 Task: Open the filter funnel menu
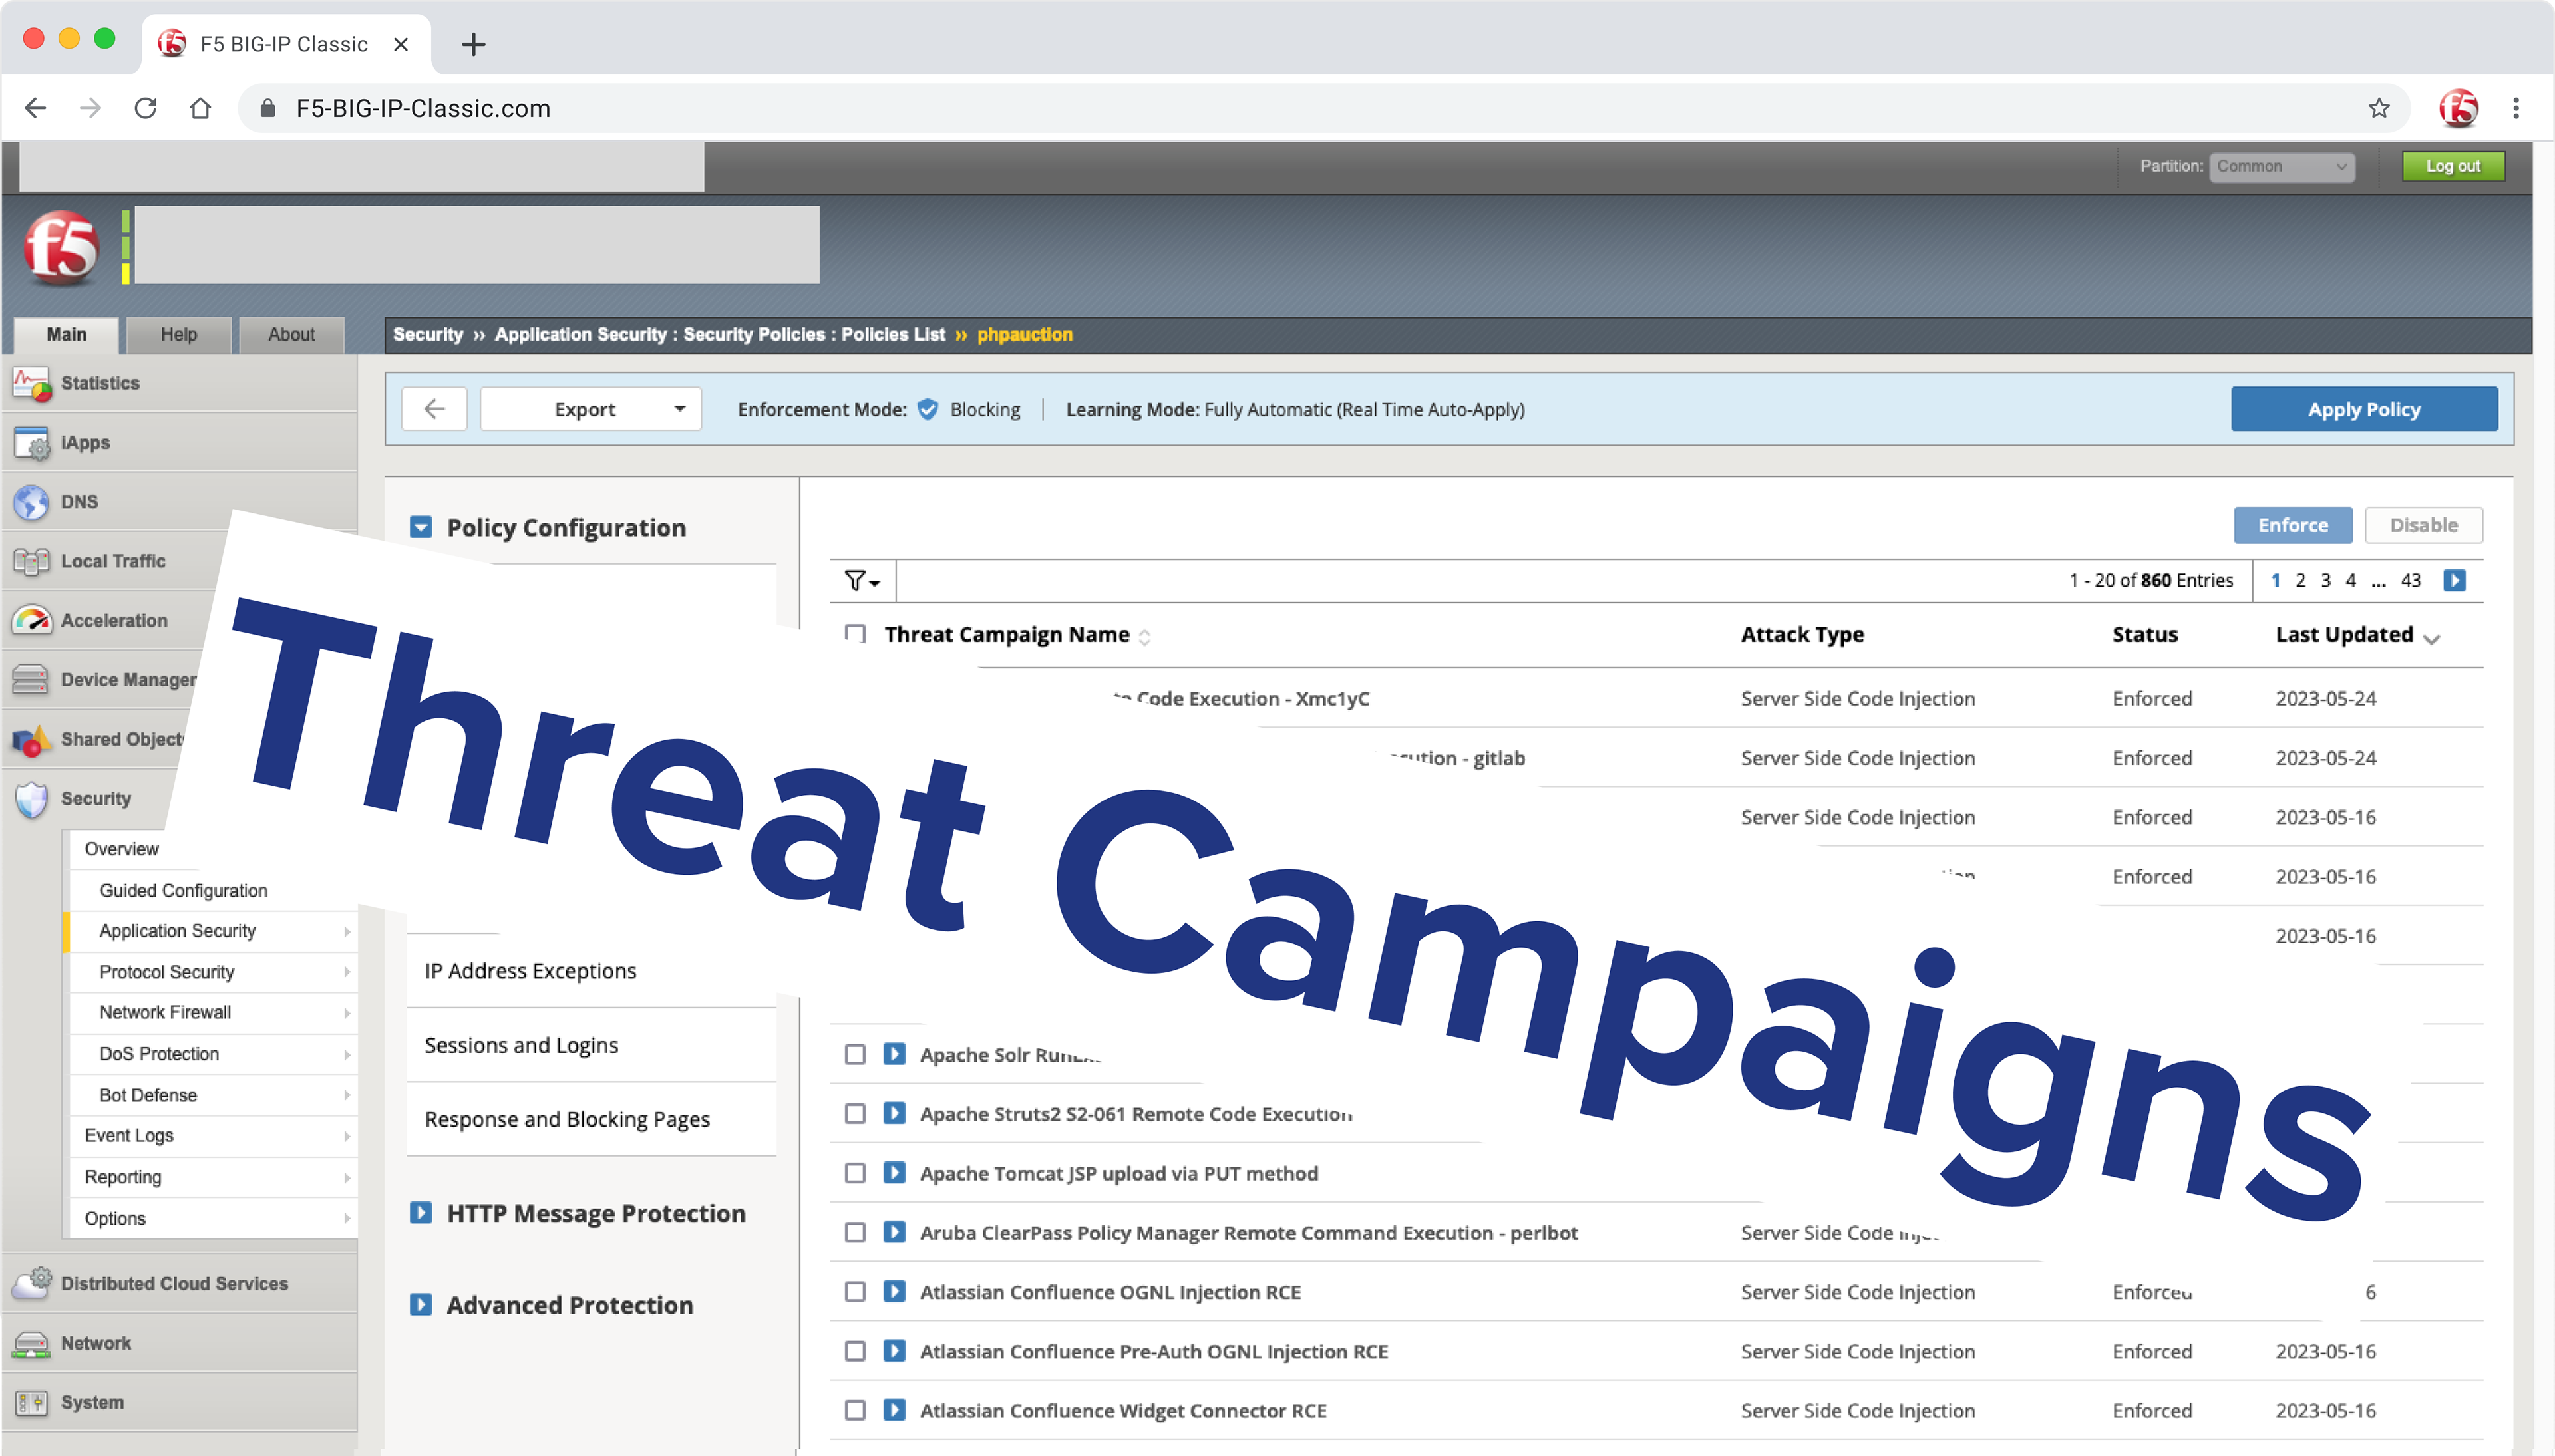861,581
